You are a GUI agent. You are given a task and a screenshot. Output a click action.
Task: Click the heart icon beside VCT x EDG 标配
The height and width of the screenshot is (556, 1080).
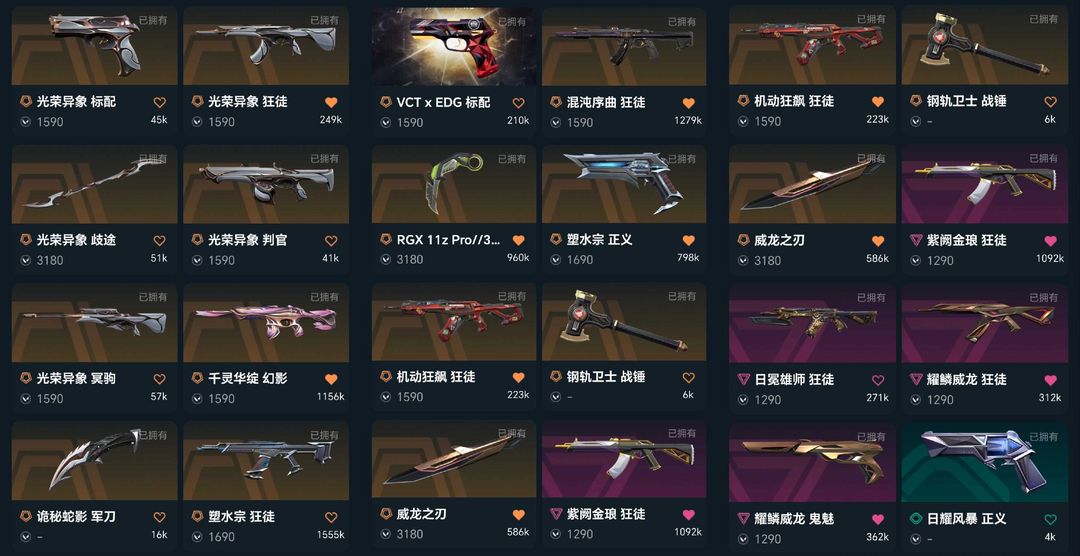click(x=519, y=103)
